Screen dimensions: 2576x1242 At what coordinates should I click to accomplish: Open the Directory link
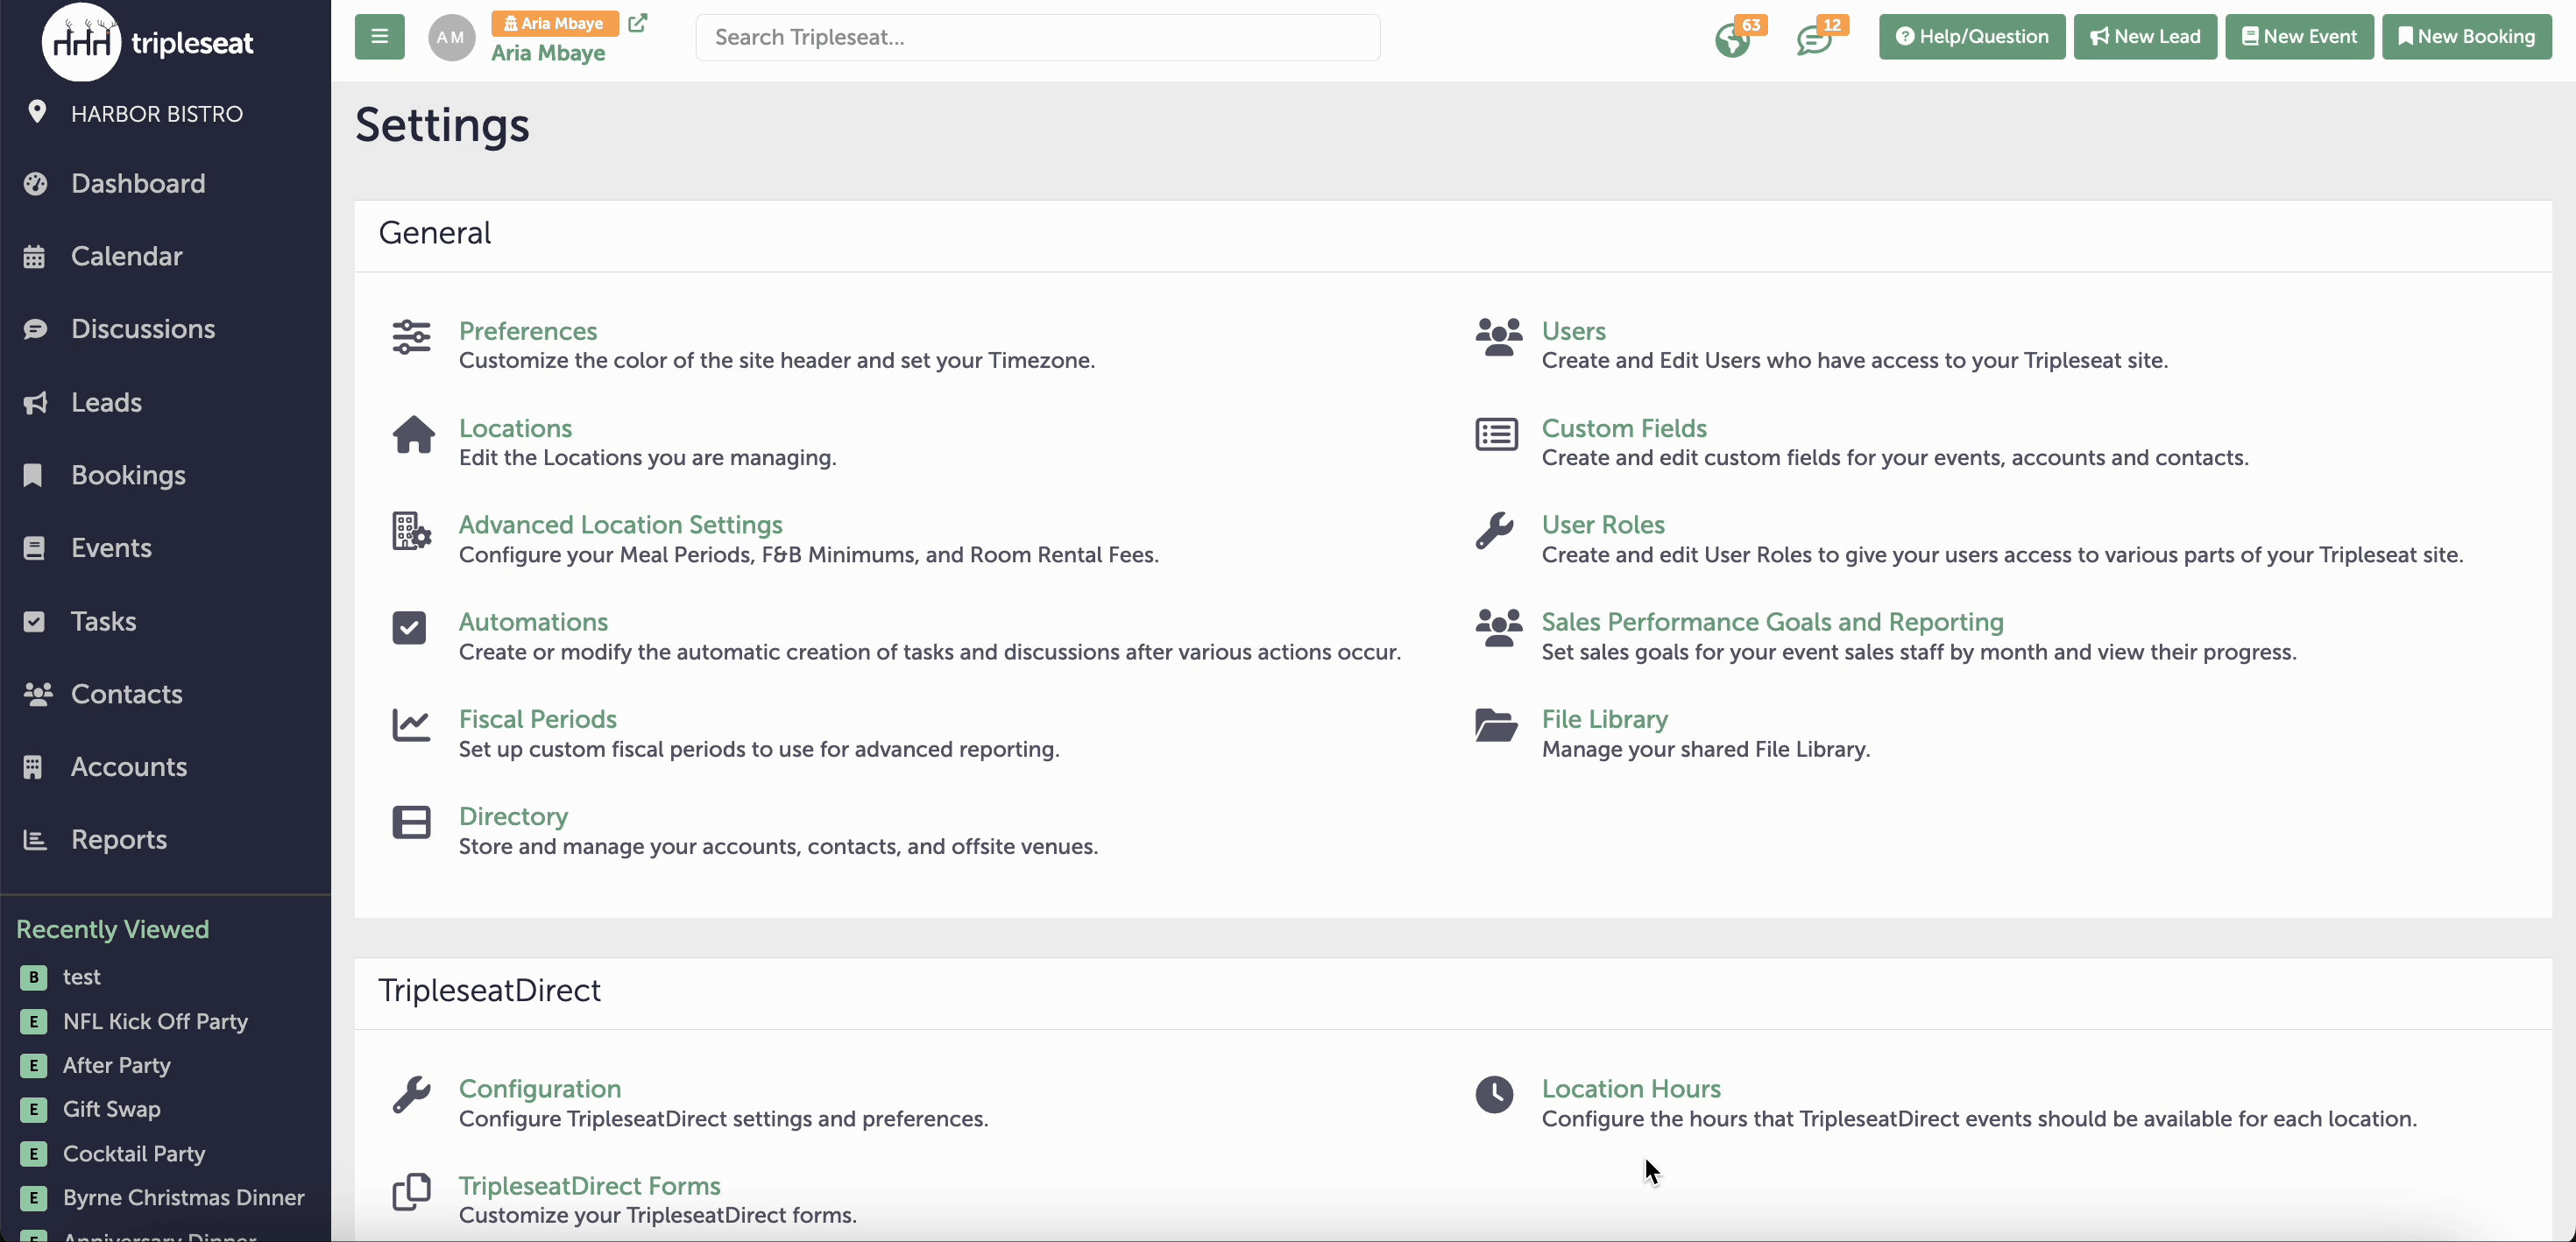click(513, 816)
